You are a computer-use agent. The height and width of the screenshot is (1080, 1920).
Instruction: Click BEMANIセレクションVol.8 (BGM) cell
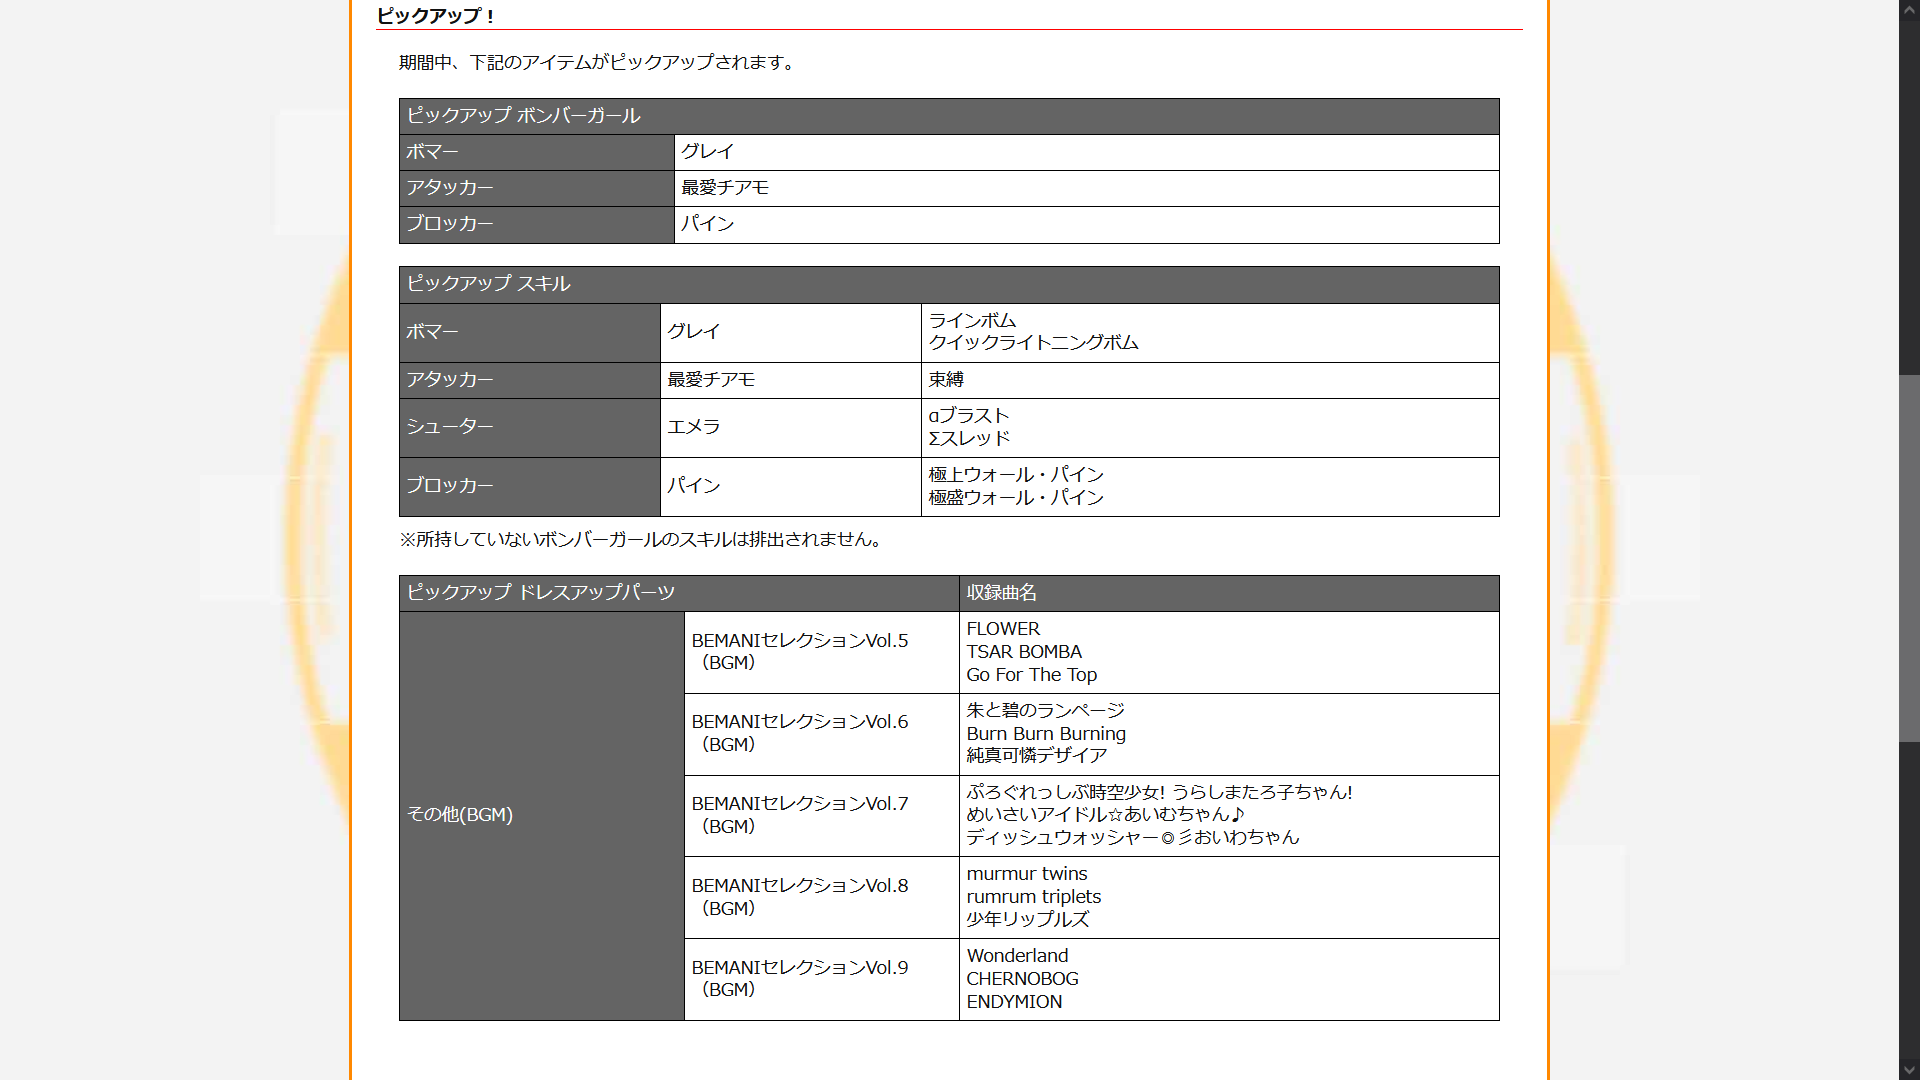pos(822,898)
